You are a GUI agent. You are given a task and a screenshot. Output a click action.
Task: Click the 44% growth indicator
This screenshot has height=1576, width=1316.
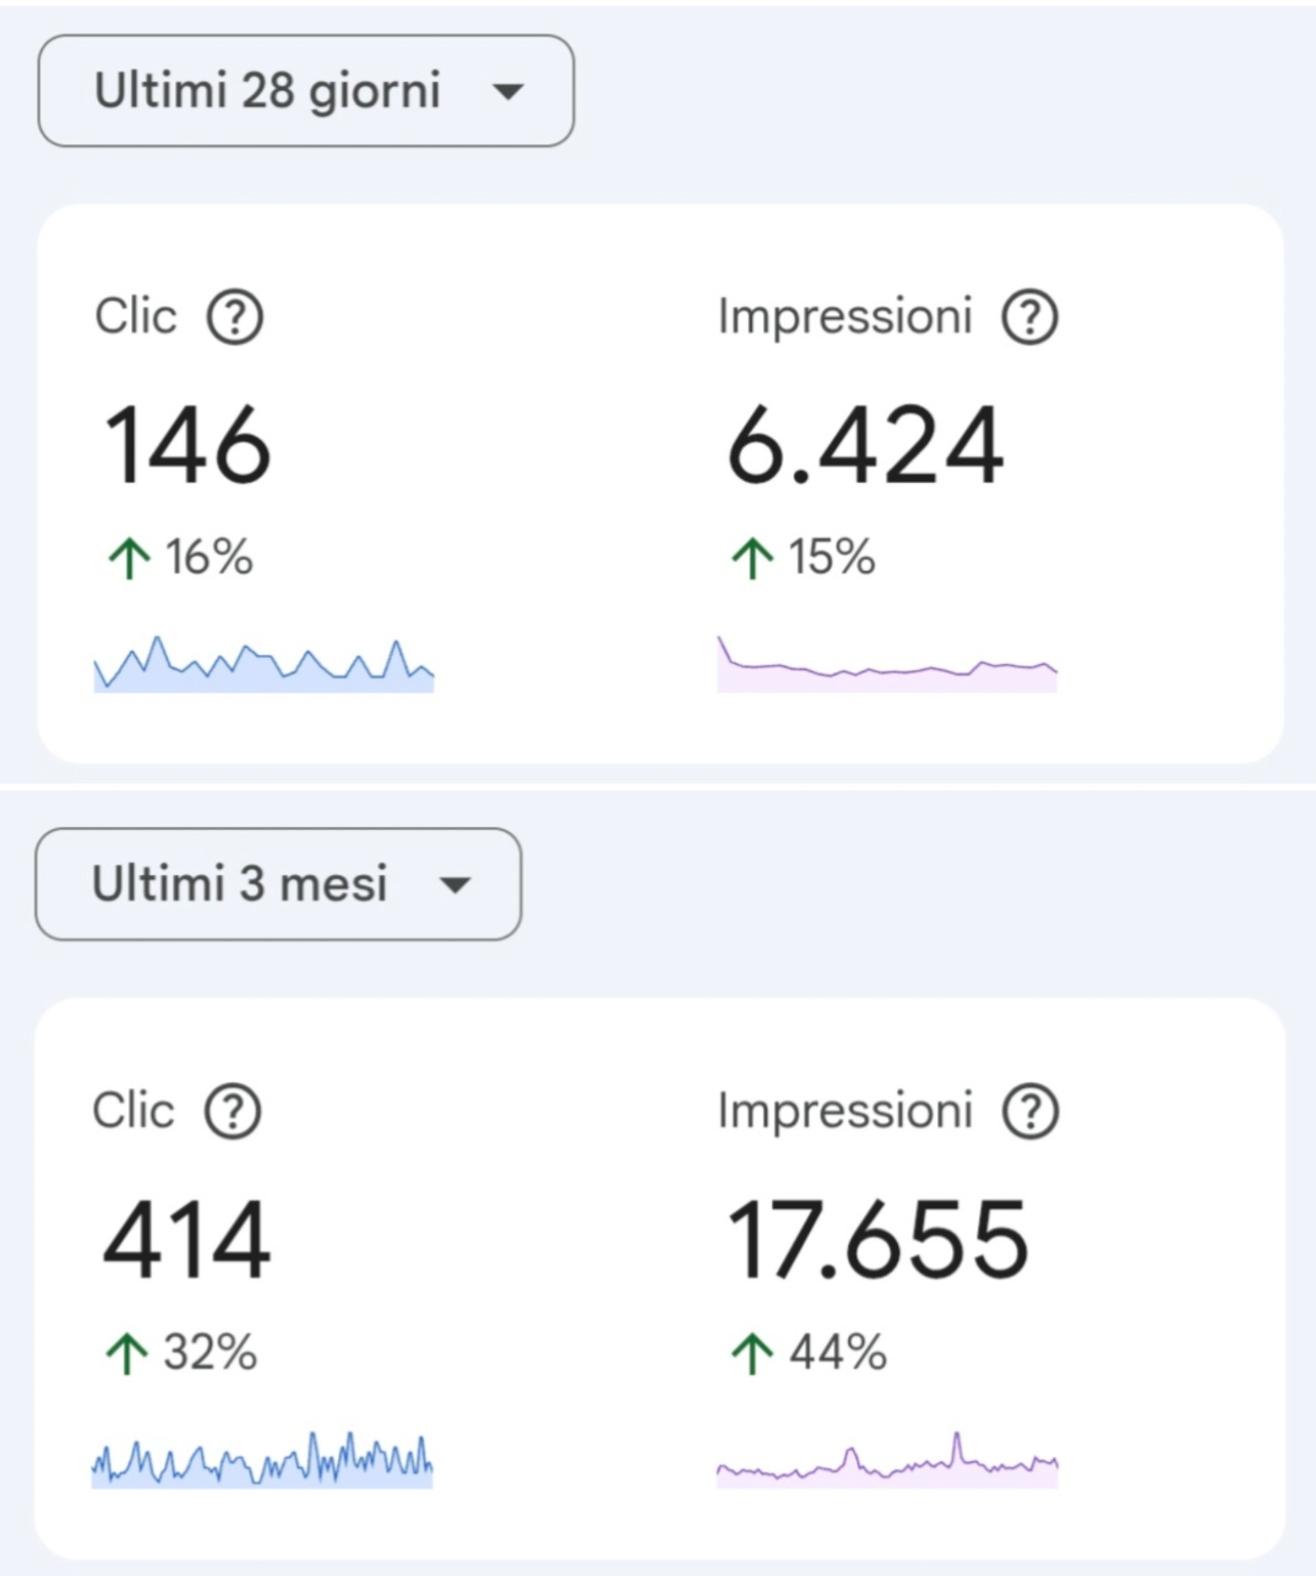810,1352
